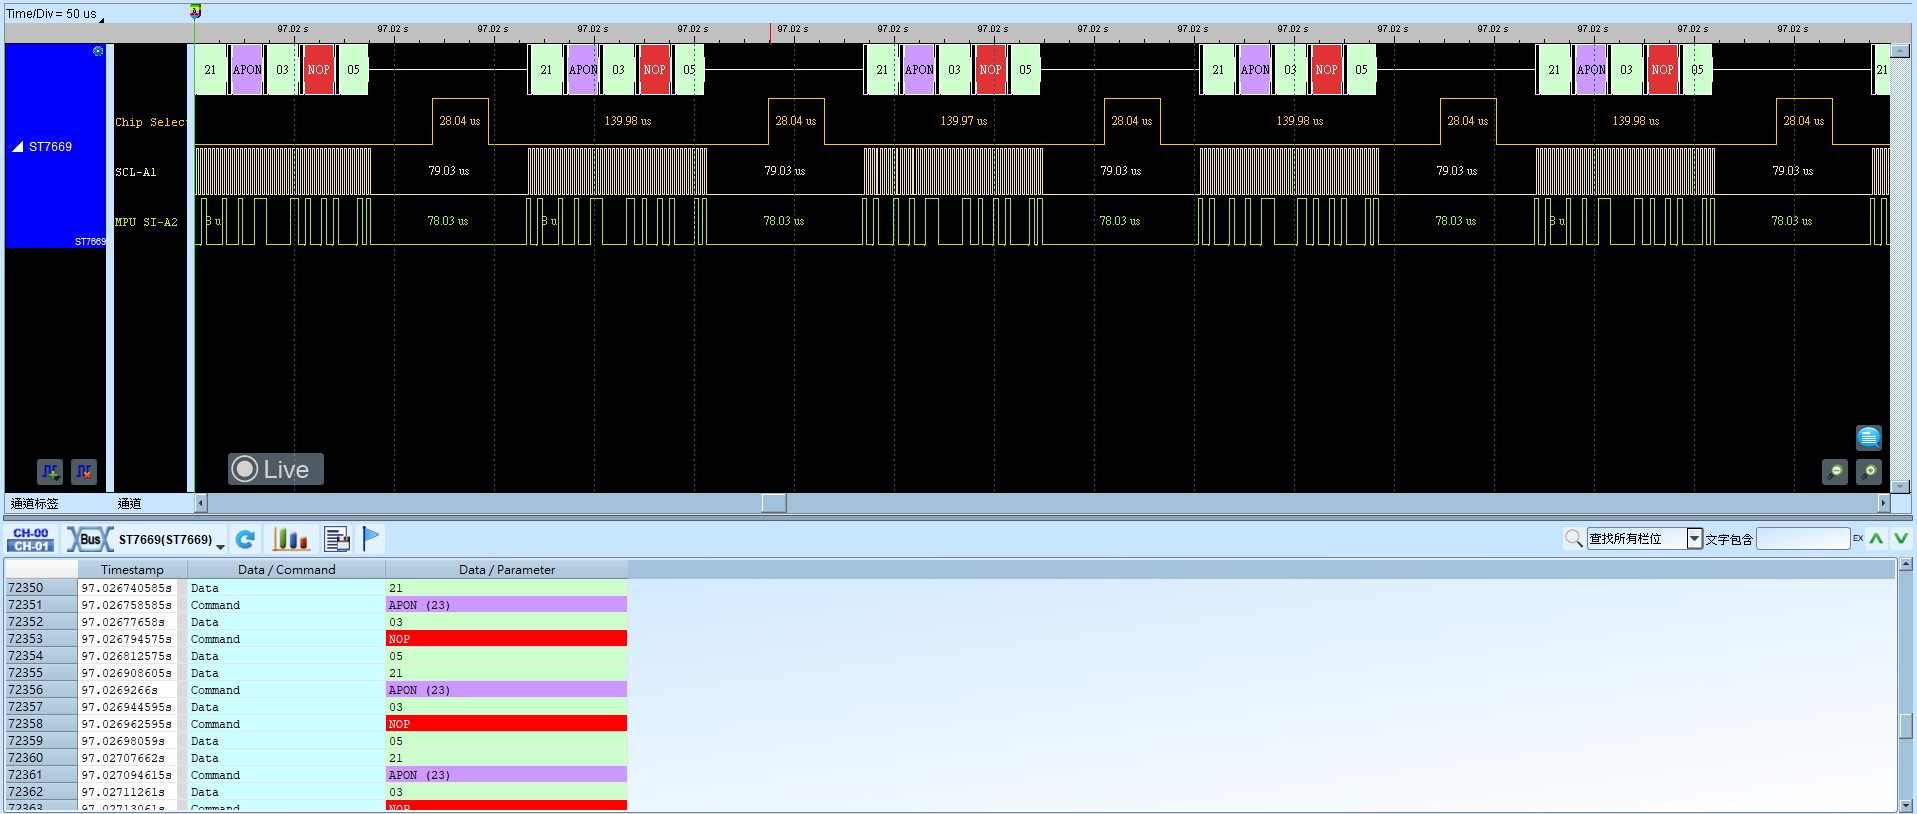Click the blue refresh arrow icon
This screenshot has width=1917, height=814.
[245, 540]
